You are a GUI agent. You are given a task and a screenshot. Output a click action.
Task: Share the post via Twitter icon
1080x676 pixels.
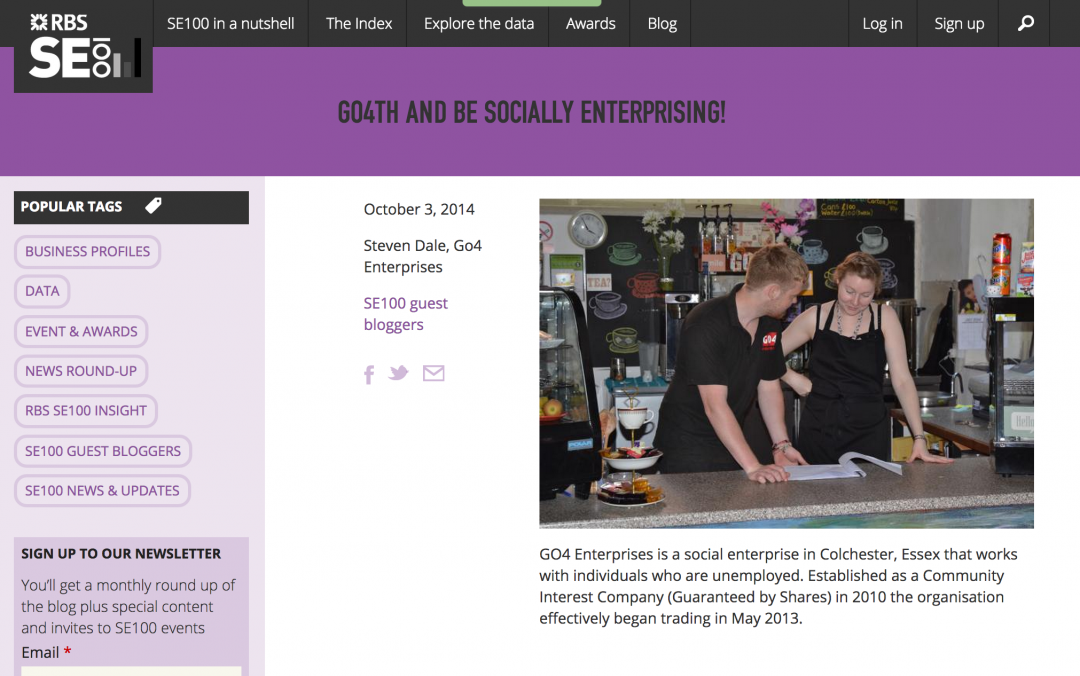(x=398, y=373)
